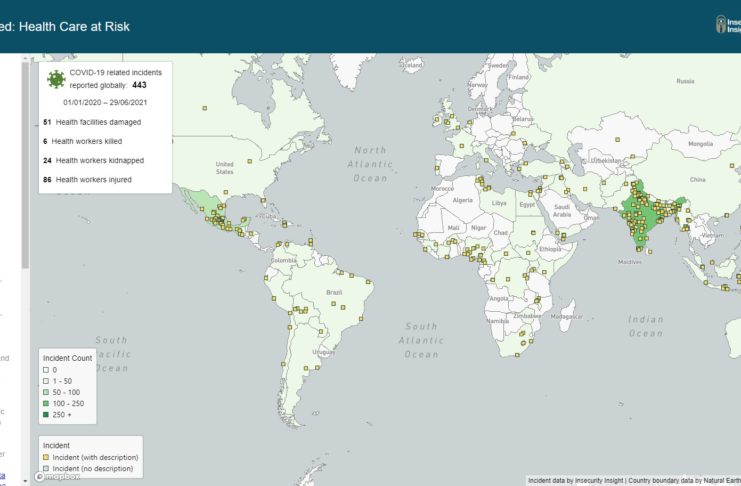Click the '100 - 250' legend swatch
The image size is (741, 486).
[46, 403]
